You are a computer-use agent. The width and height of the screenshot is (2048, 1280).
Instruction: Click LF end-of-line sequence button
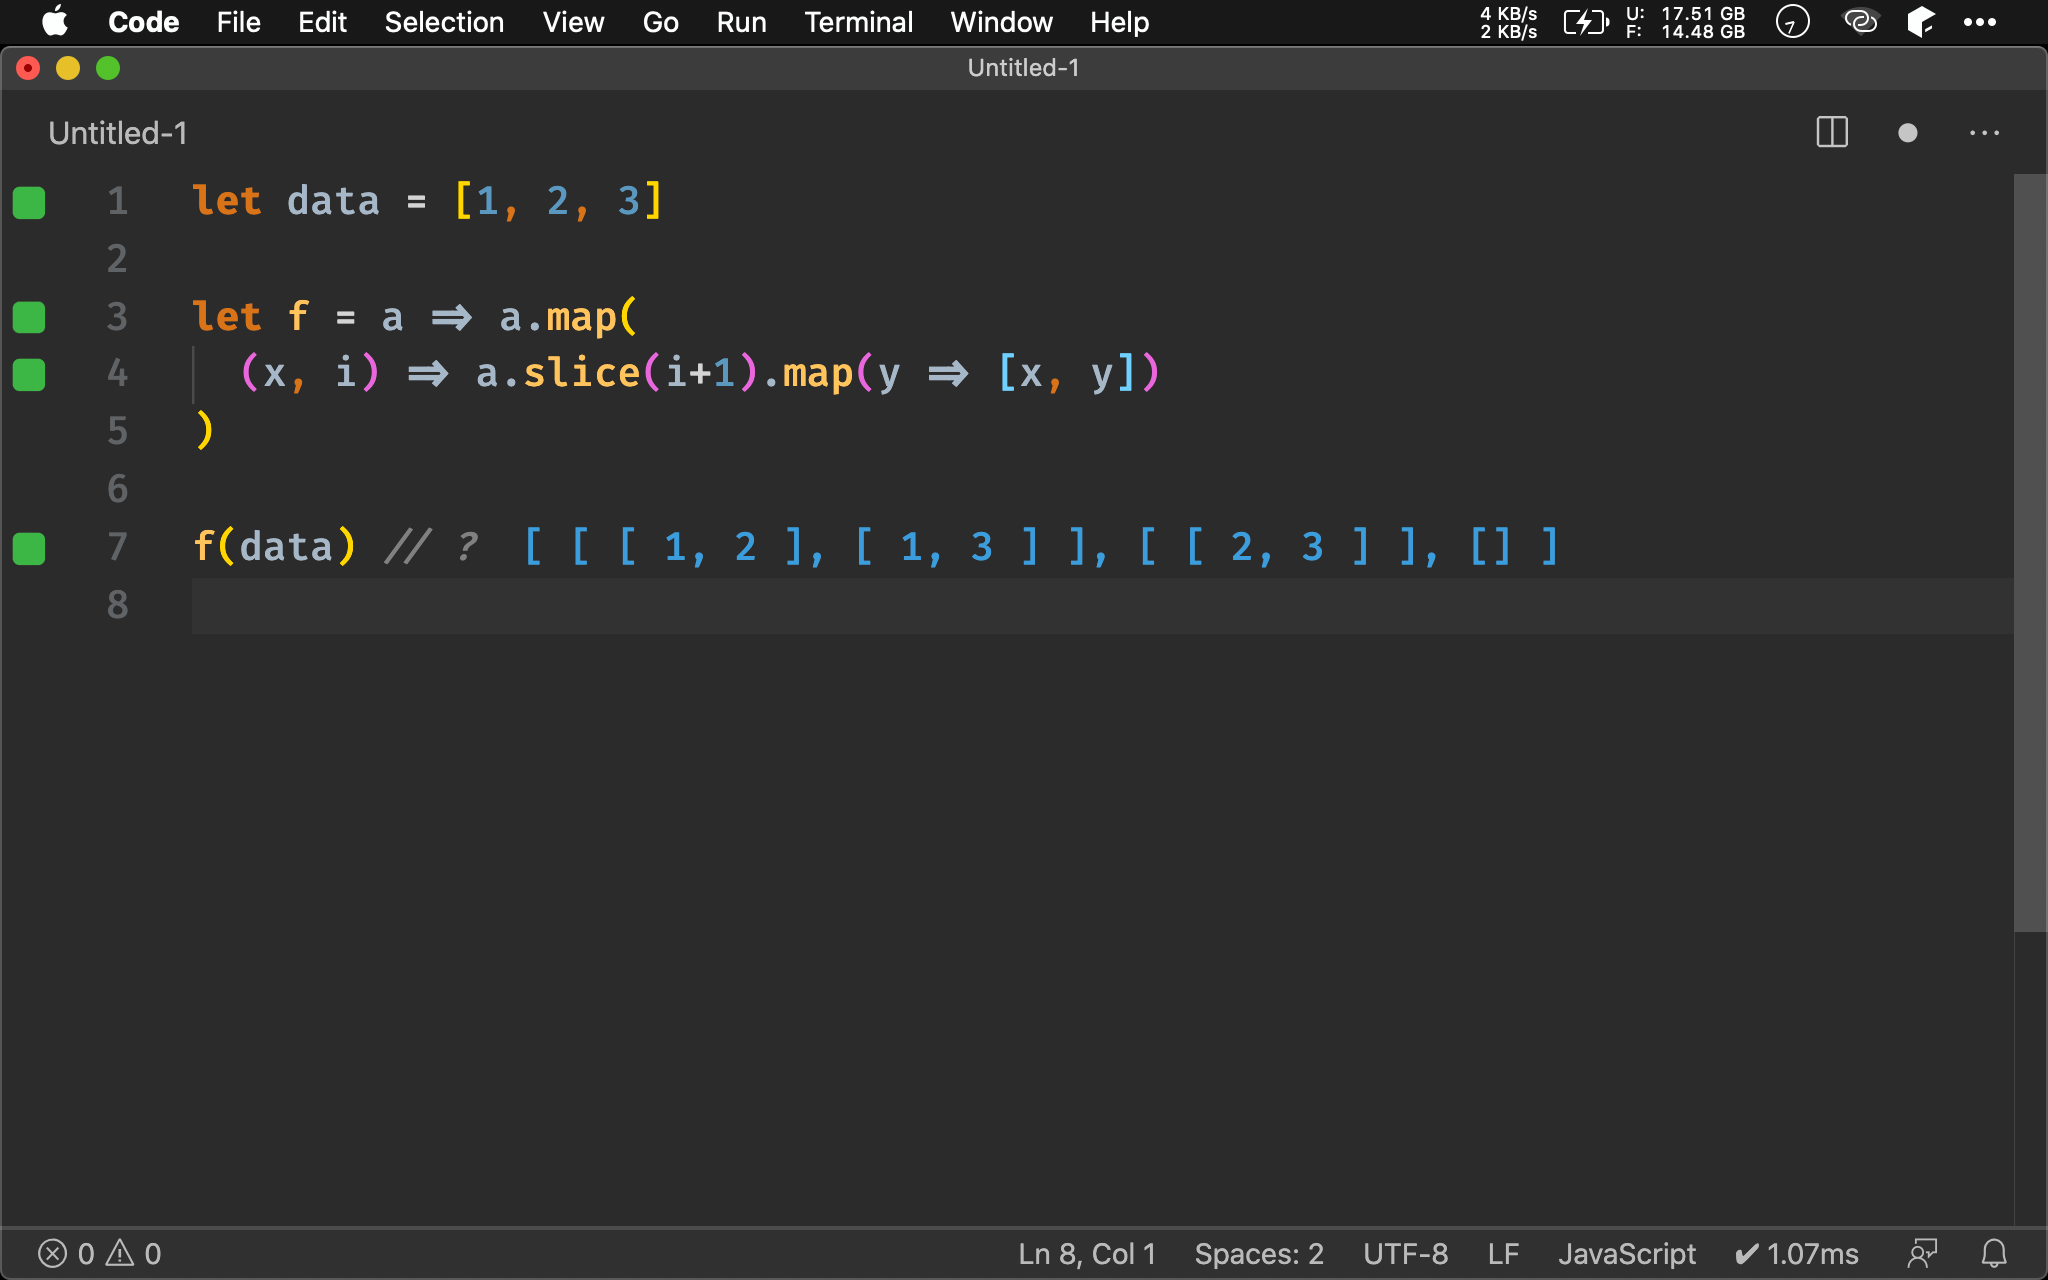tap(1503, 1253)
